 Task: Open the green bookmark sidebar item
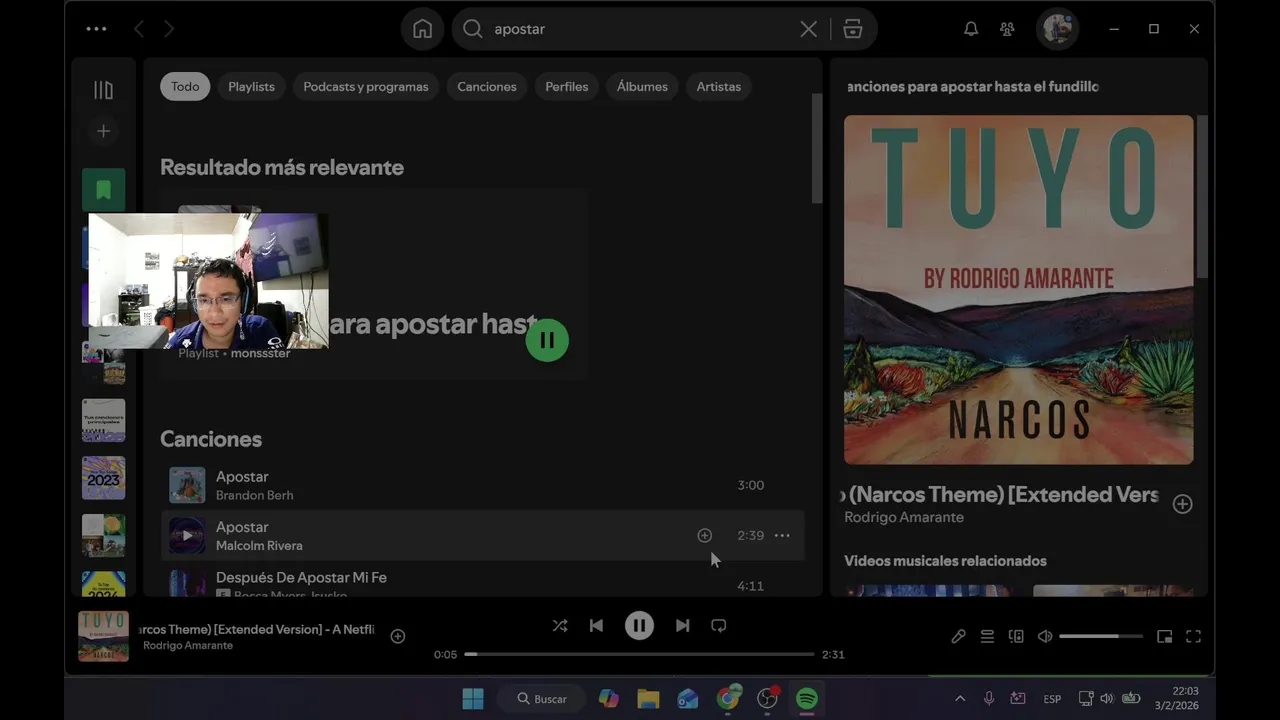point(103,190)
